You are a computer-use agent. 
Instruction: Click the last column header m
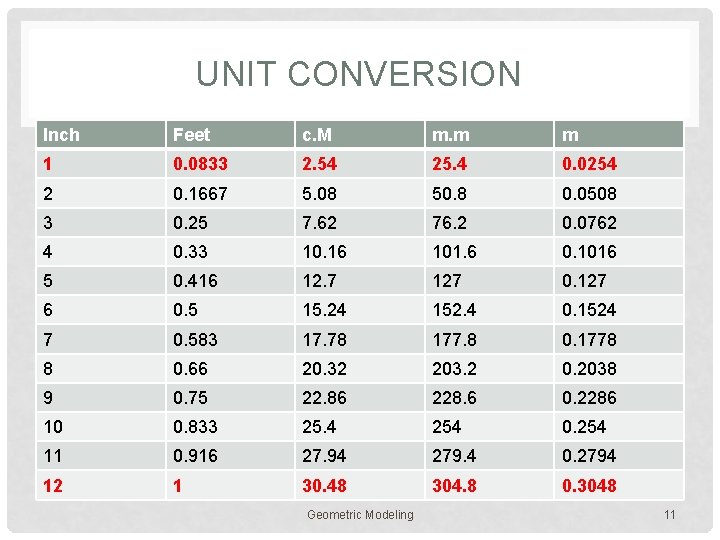pos(570,135)
